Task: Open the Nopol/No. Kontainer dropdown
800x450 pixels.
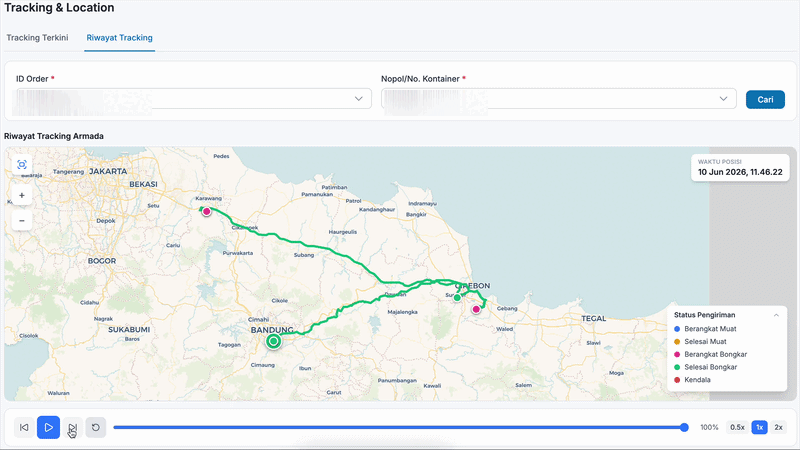Action: click(x=559, y=98)
